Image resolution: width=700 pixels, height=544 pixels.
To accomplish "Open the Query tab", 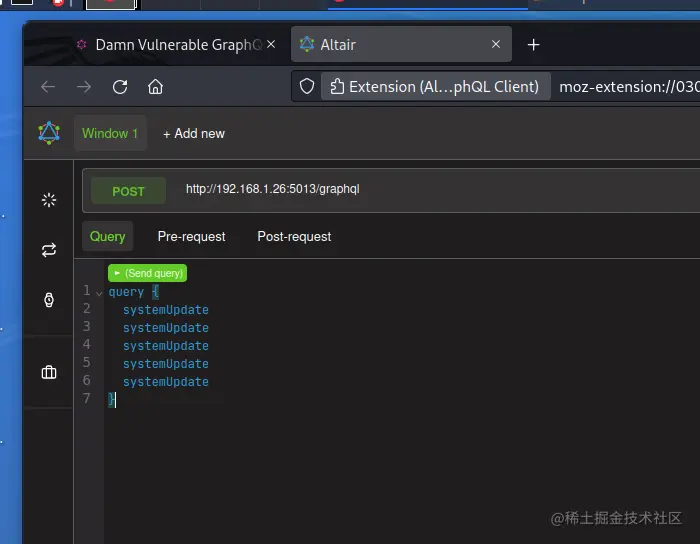I will 108,236.
